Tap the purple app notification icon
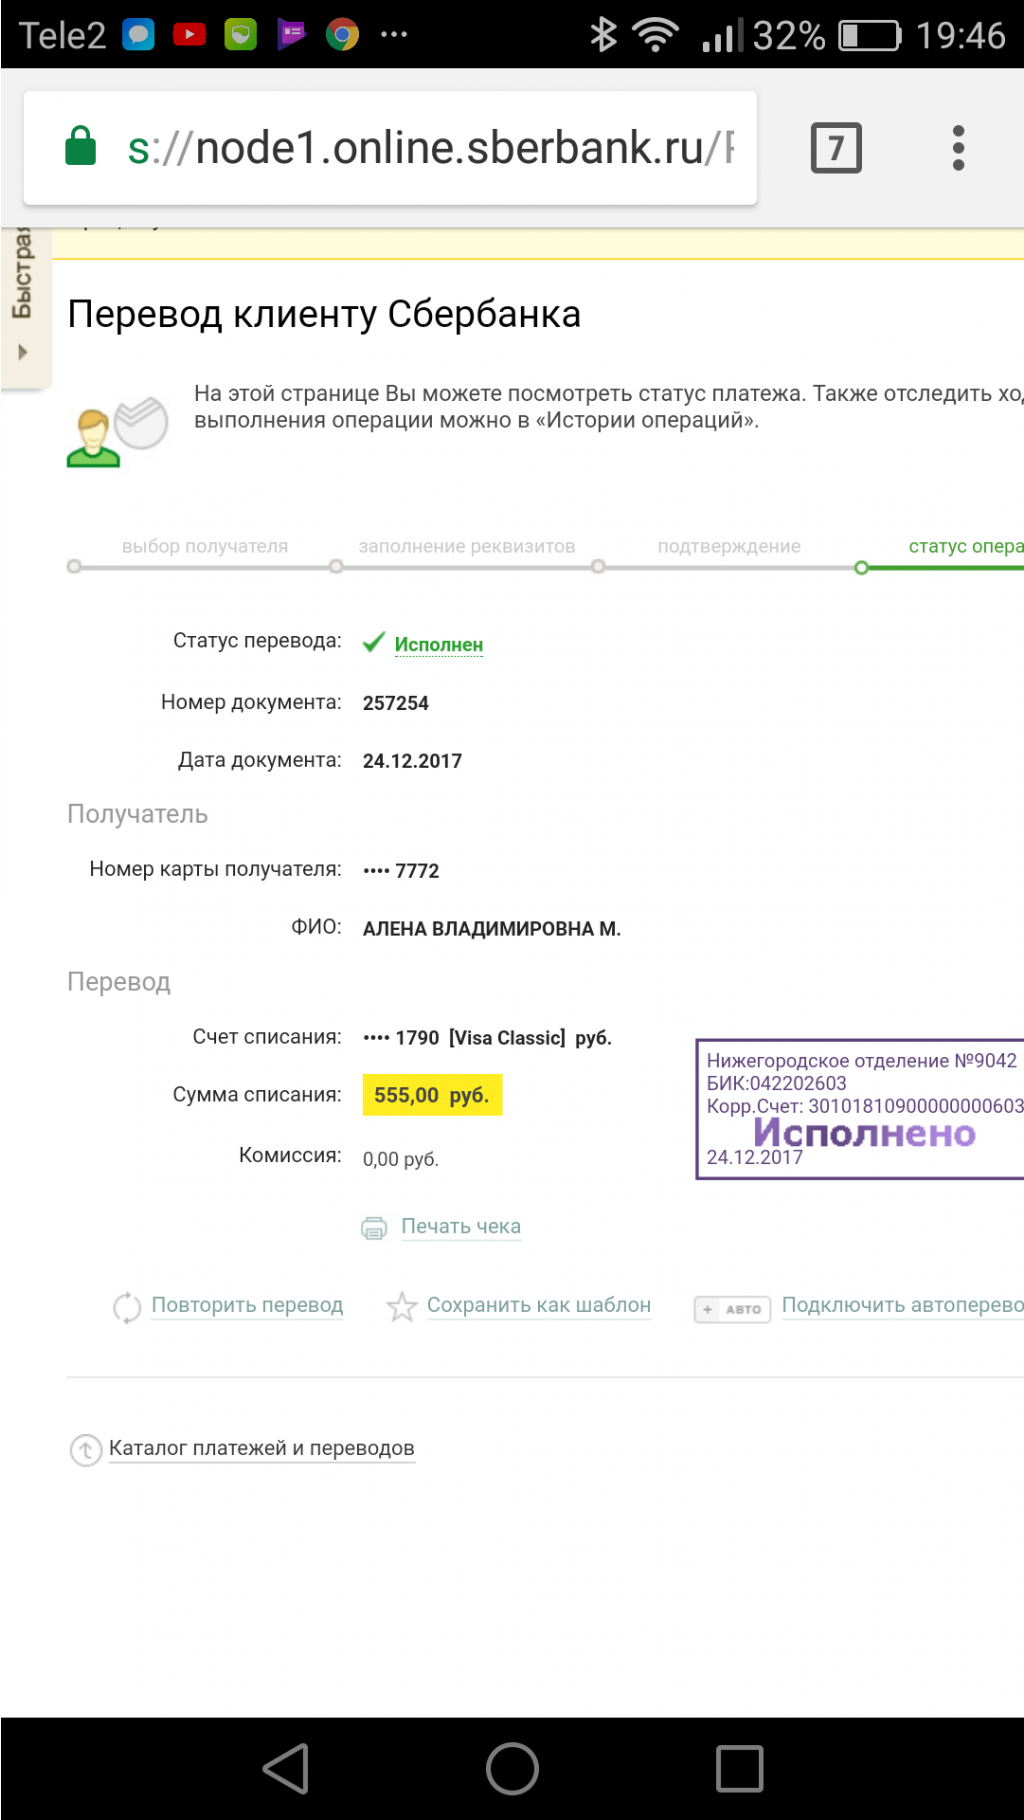 291,35
